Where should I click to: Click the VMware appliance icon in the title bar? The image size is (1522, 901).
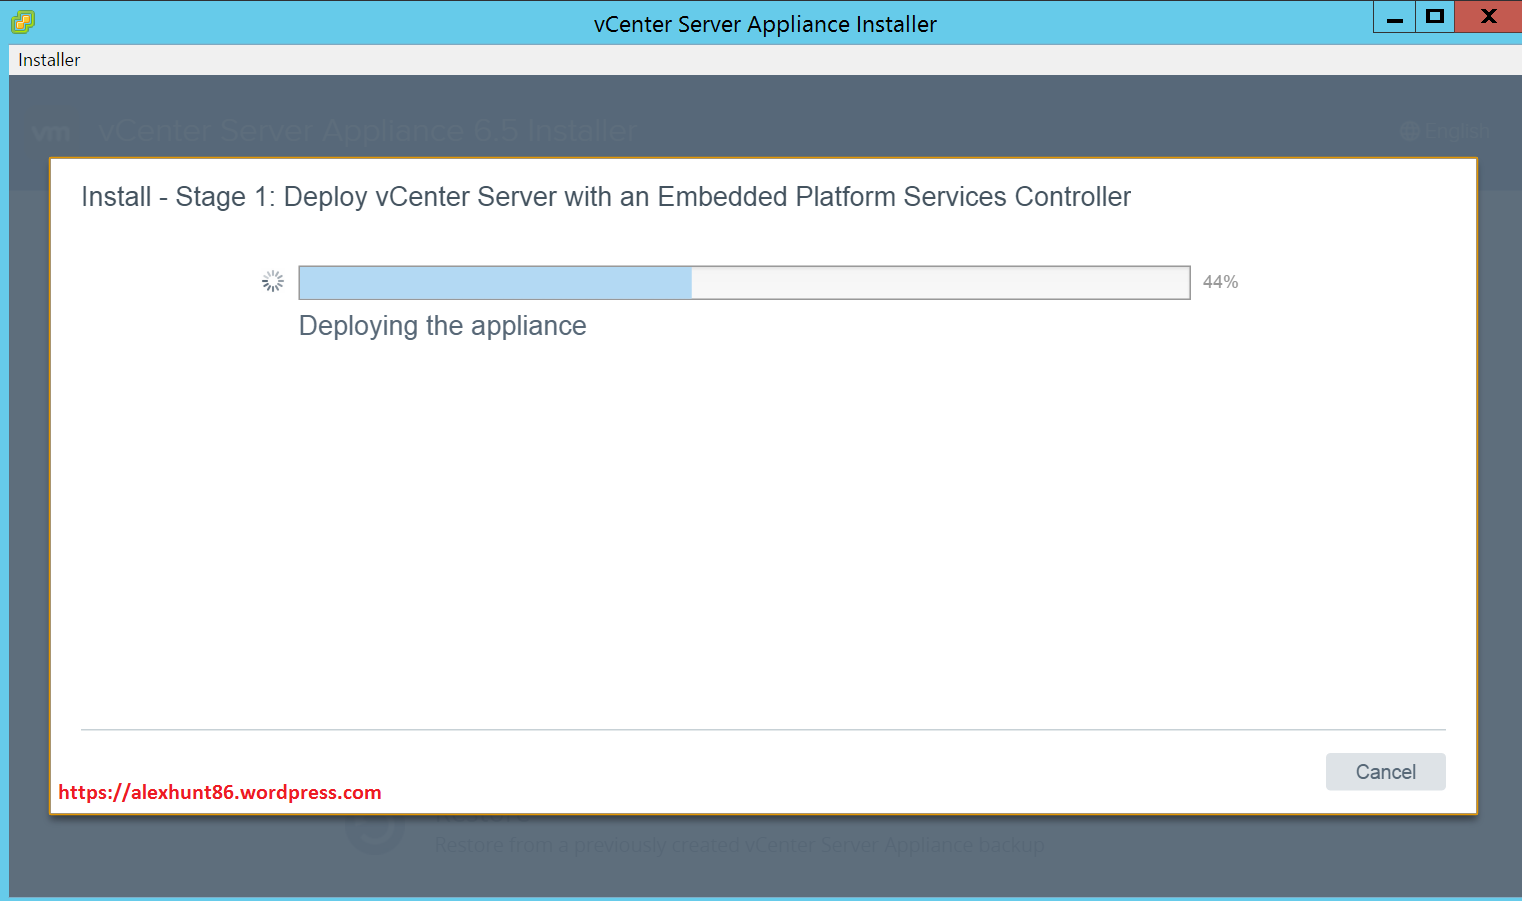21,20
